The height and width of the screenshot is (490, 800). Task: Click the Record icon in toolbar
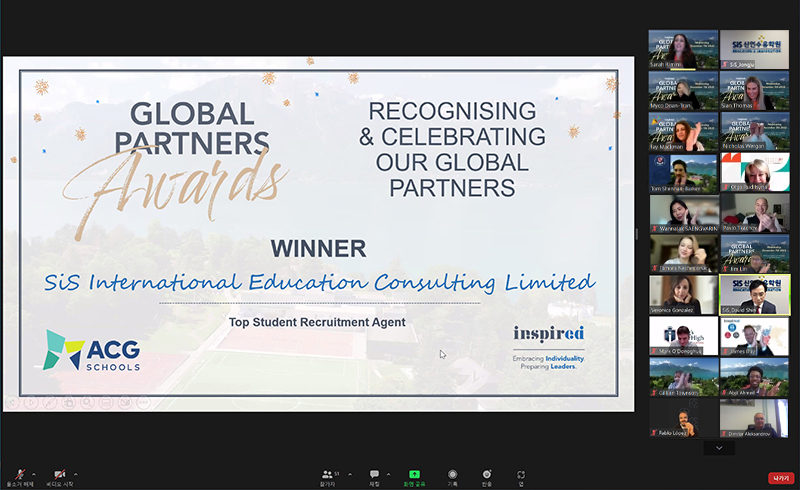coord(452,474)
